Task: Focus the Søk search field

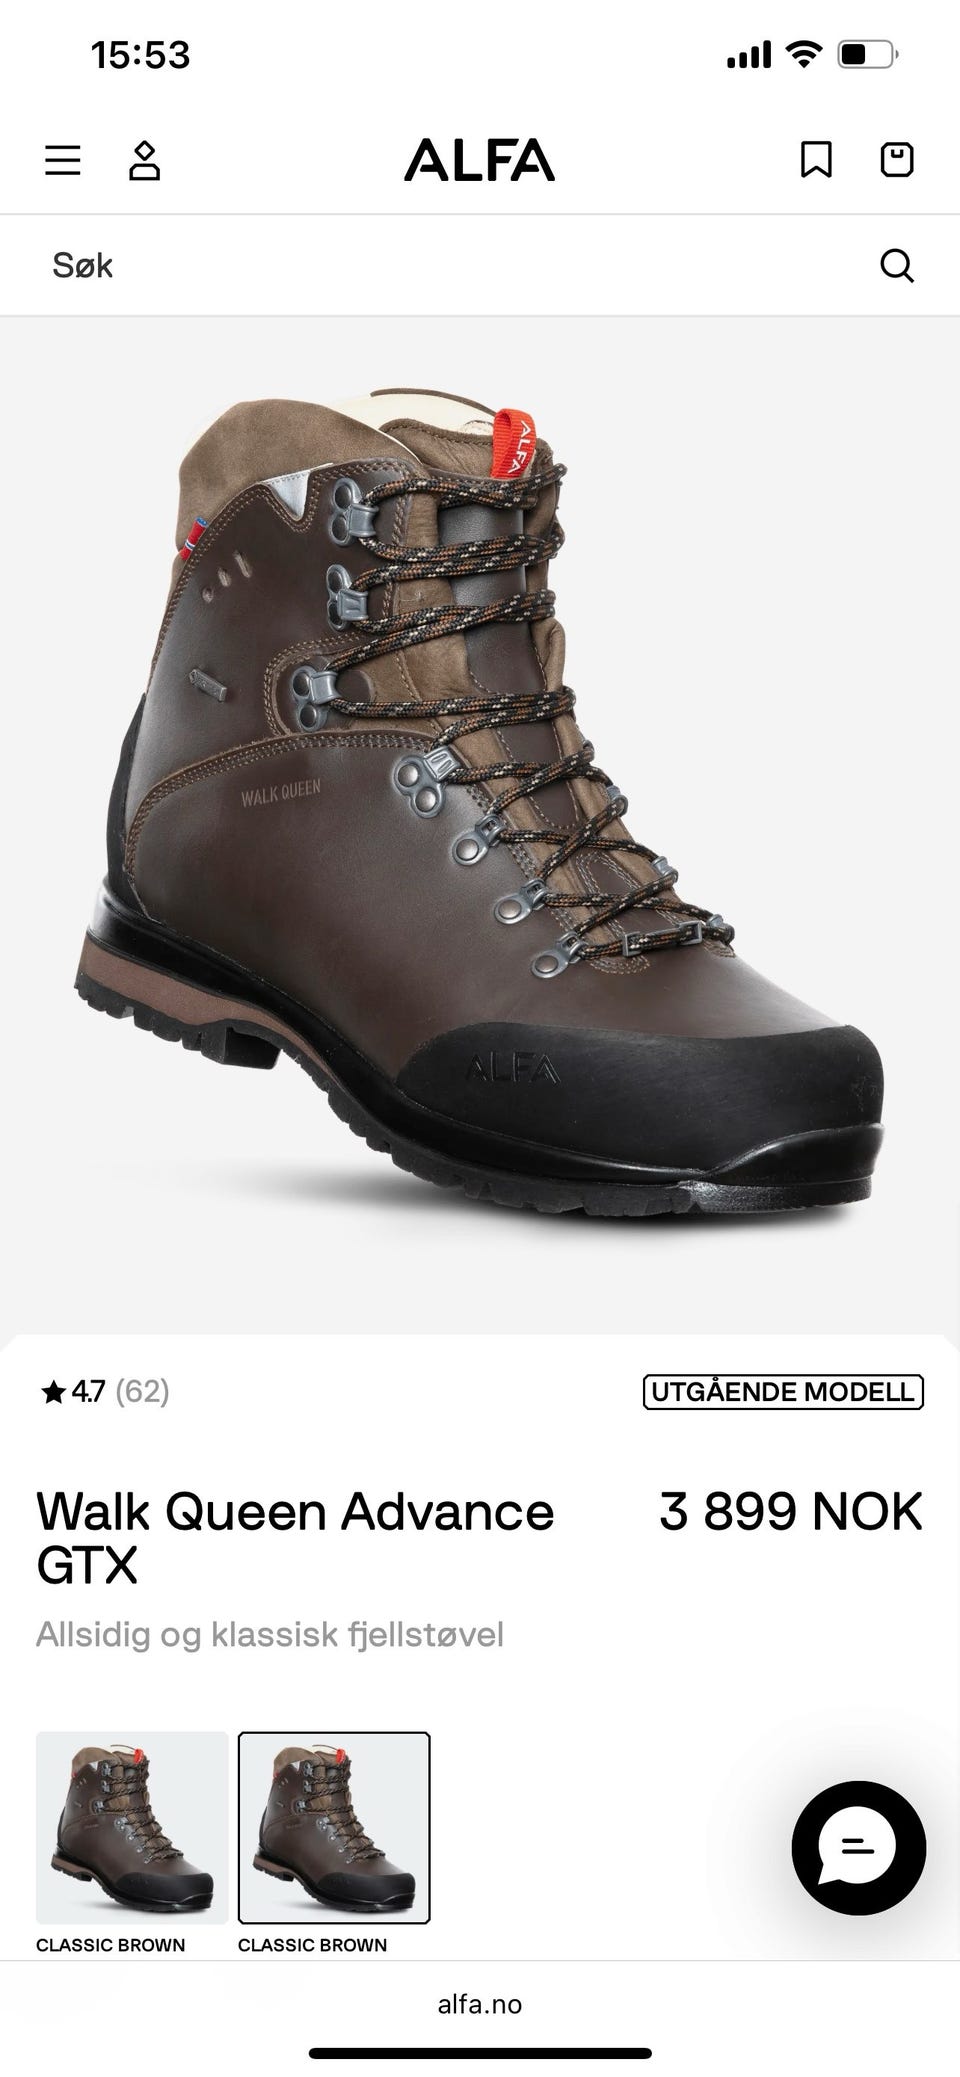Action: pos(480,266)
